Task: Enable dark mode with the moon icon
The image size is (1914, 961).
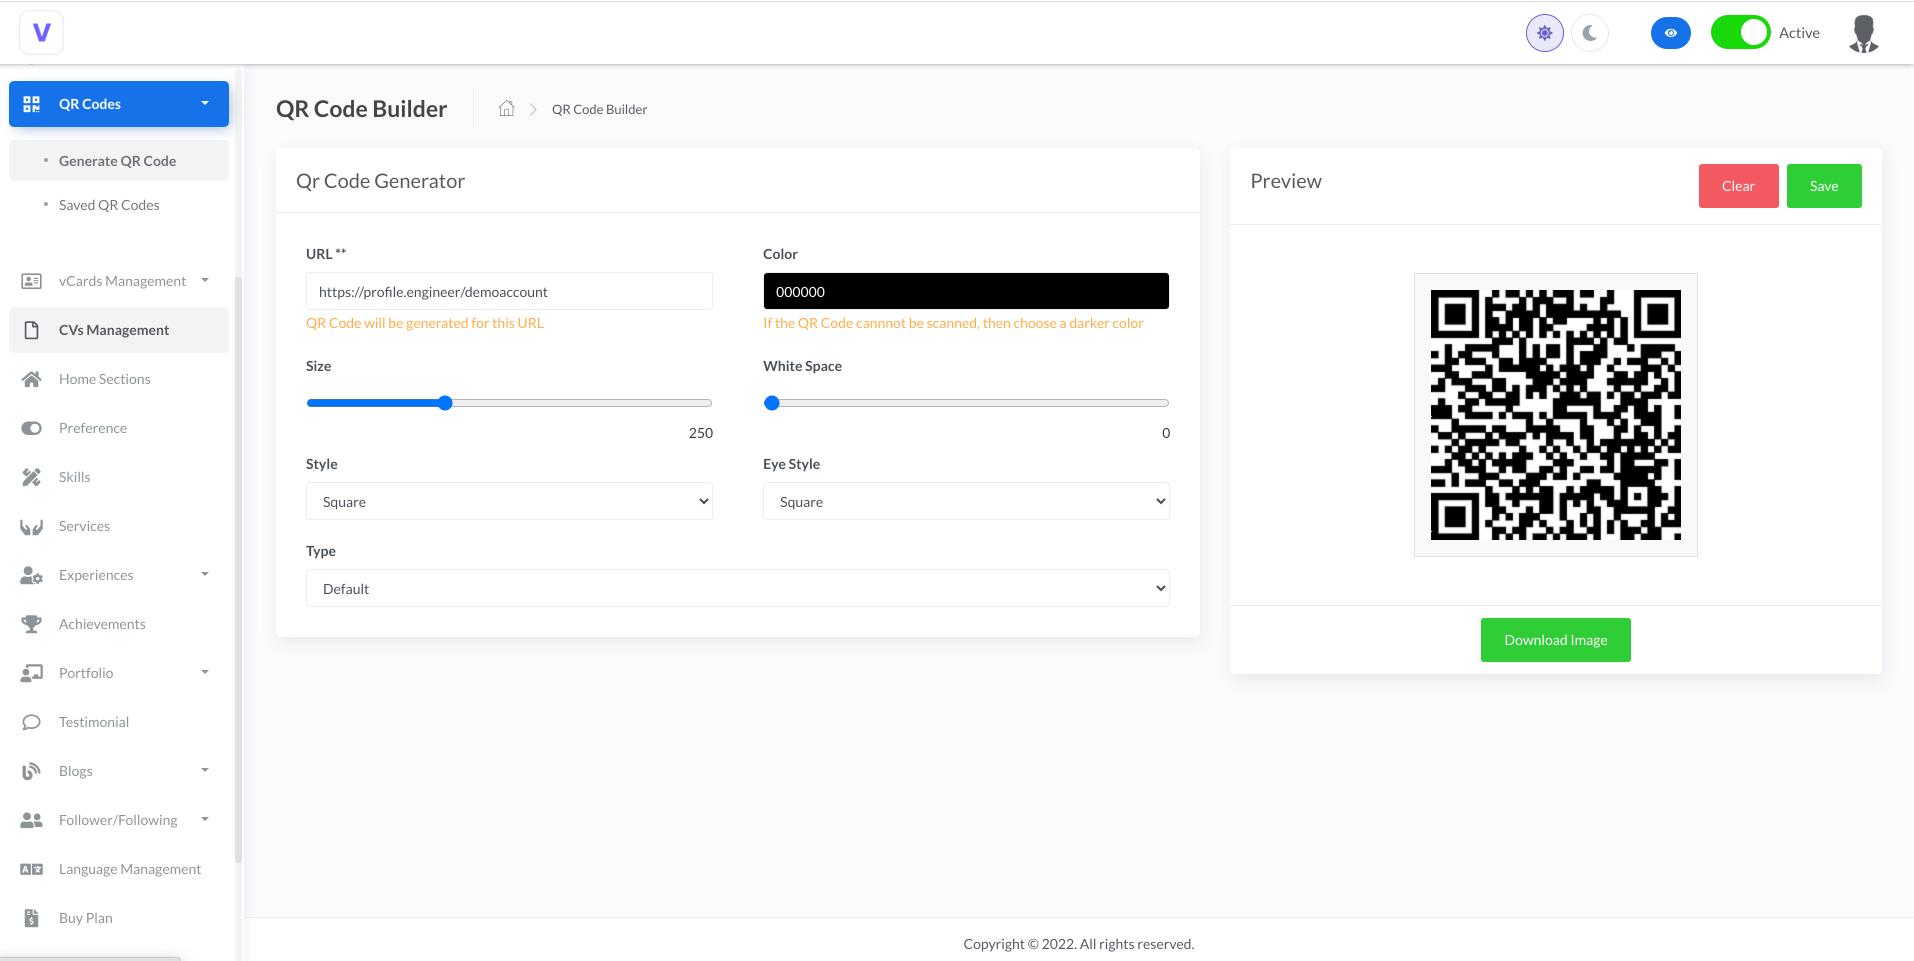Action: pos(1589,32)
